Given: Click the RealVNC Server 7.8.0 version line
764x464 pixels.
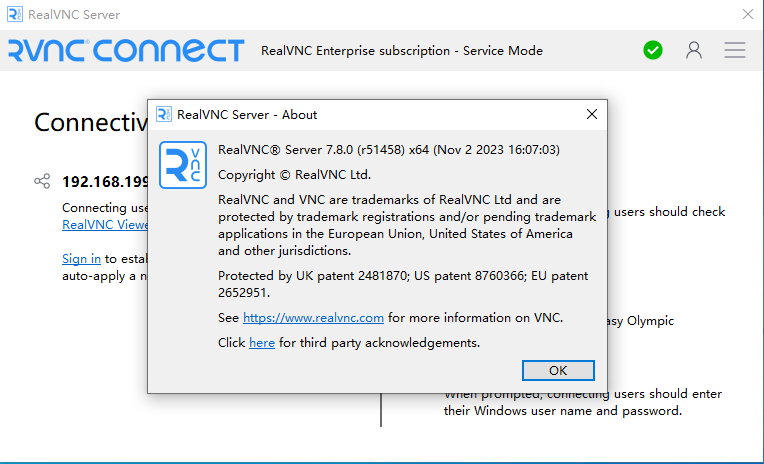Looking at the screenshot, I should [388, 150].
